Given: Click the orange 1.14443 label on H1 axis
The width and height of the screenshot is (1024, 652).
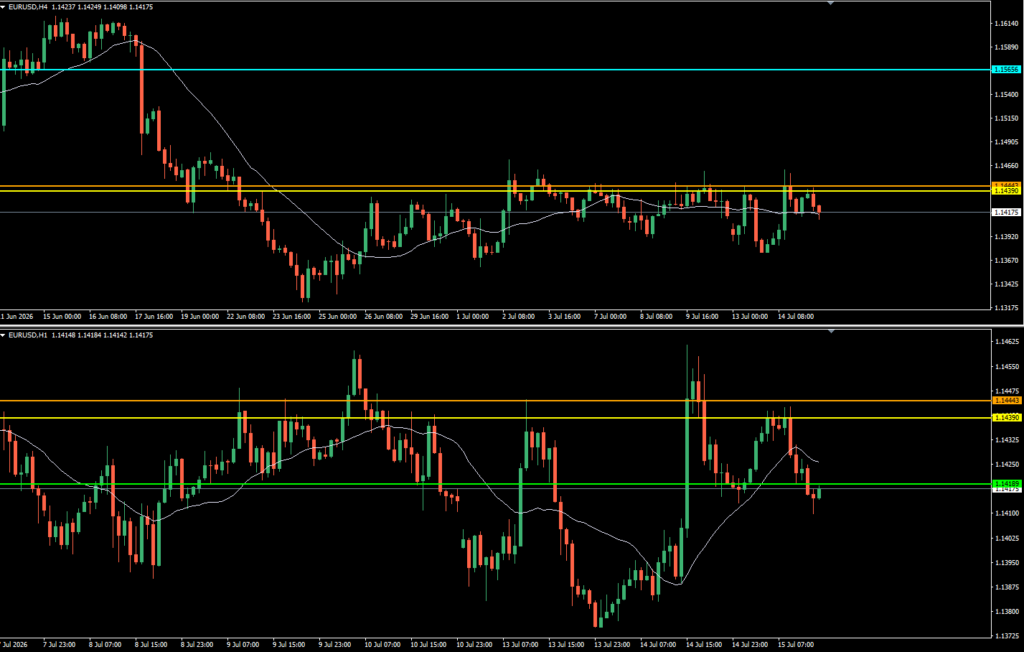Looking at the screenshot, I should click(x=1005, y=400).
